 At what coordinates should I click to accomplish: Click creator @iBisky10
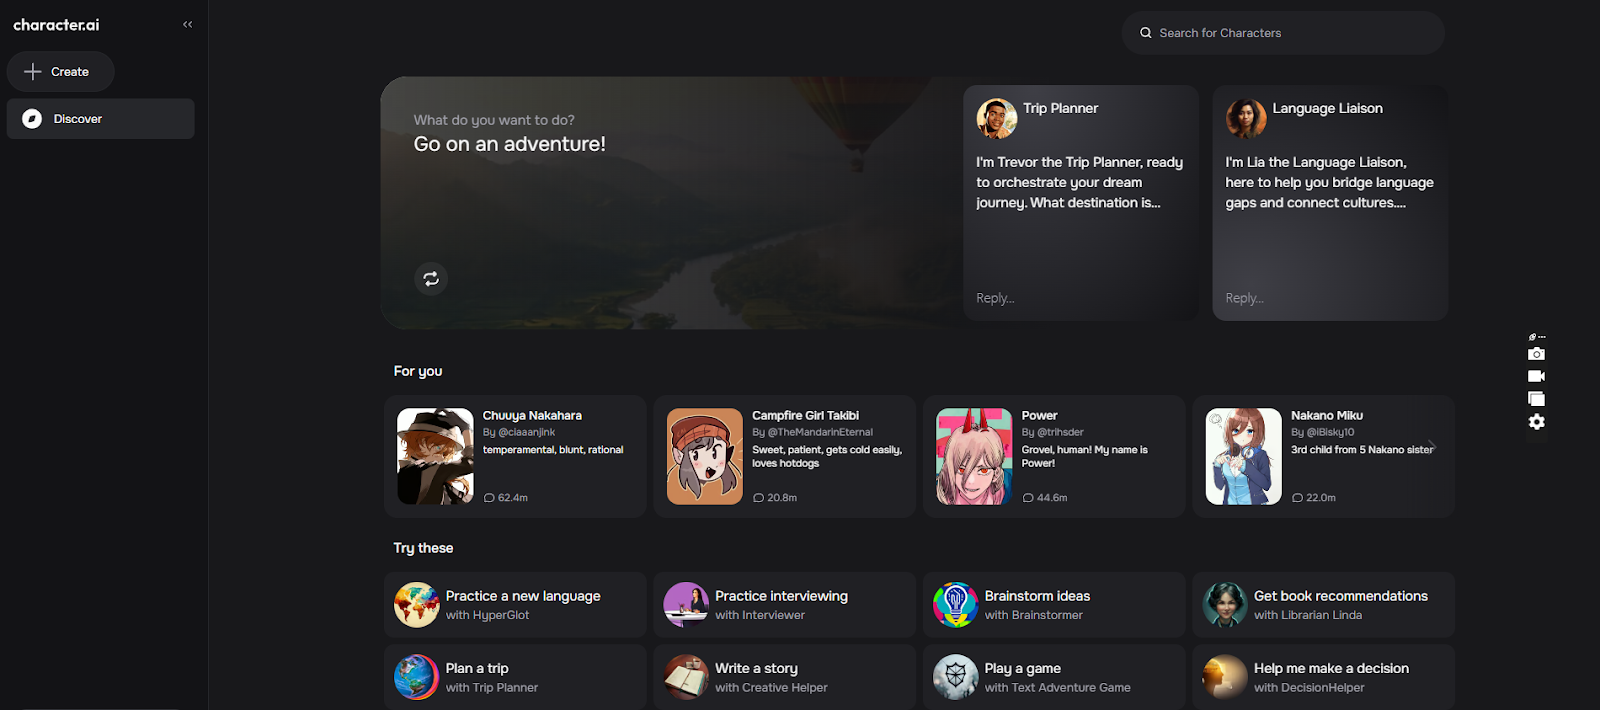coord(1330,433)
